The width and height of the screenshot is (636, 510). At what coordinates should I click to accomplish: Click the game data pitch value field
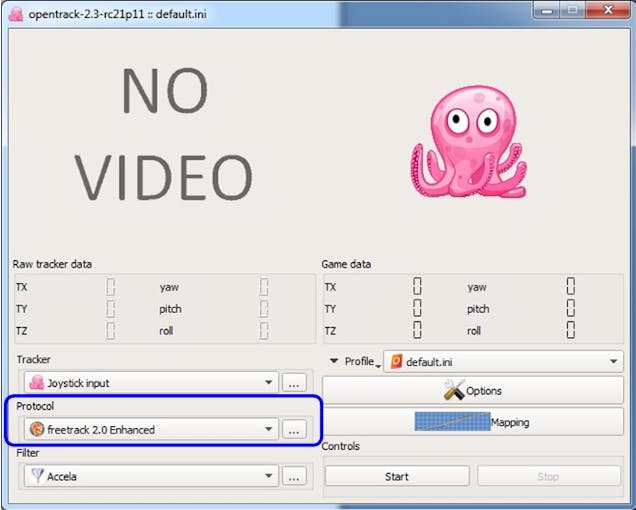pyautogui.click(x=571, y=308)
